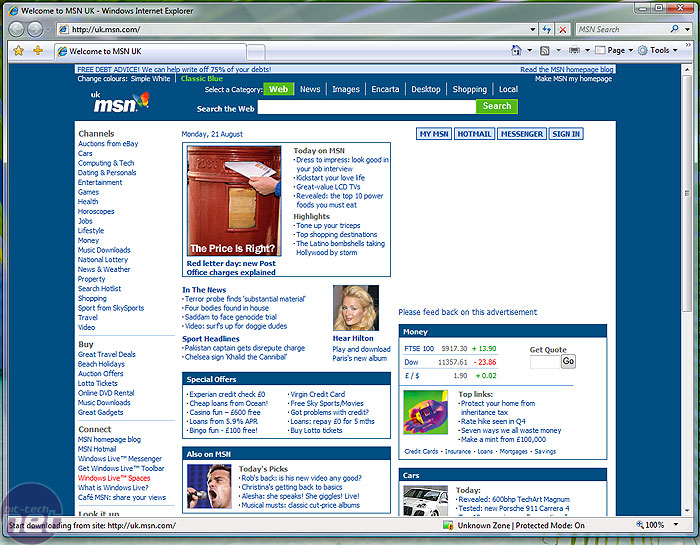Click the RSS Feeds icon
Viewport: 700px width, 545px height.
tap(545, 50)
